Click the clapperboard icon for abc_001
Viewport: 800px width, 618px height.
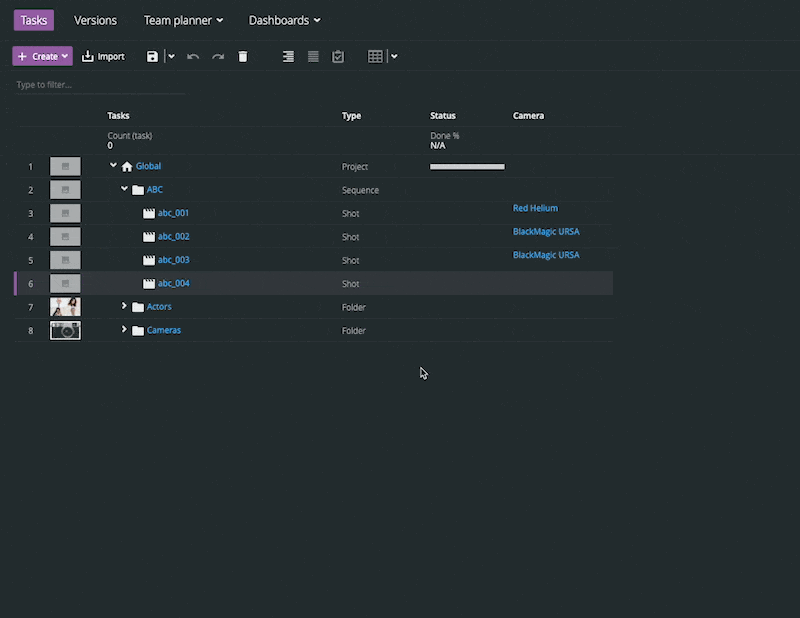pos(148,213)
